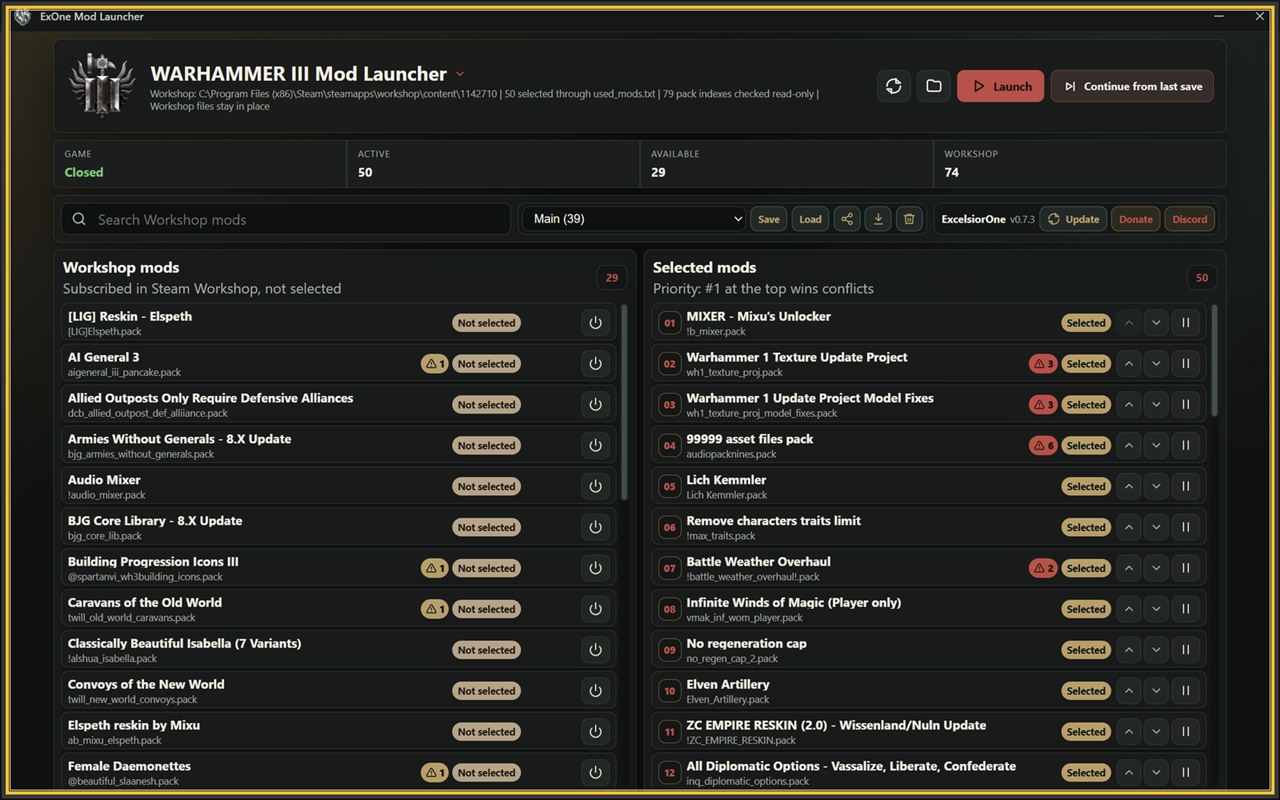1280x800 pixels.
Task: Move Elven Artillery up in priority
Action: pos(1129,691)
